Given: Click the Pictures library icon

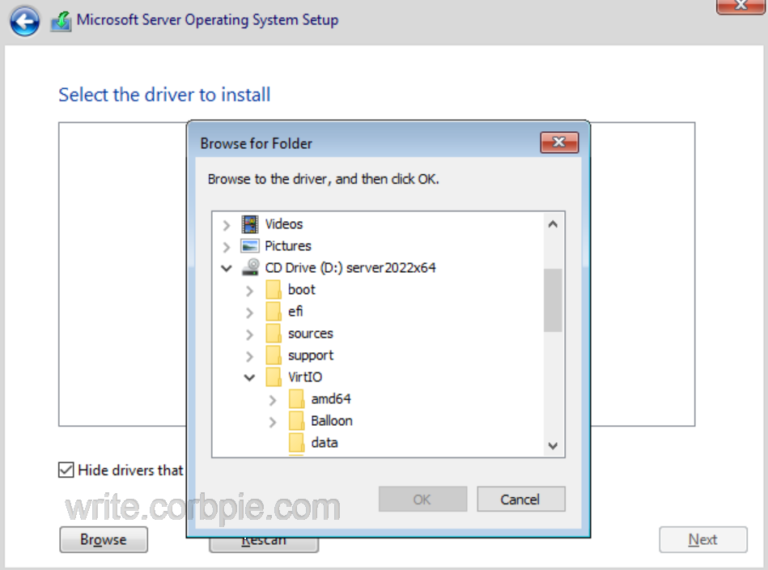Looking at the screenshot, I should [x=250, y=246].
